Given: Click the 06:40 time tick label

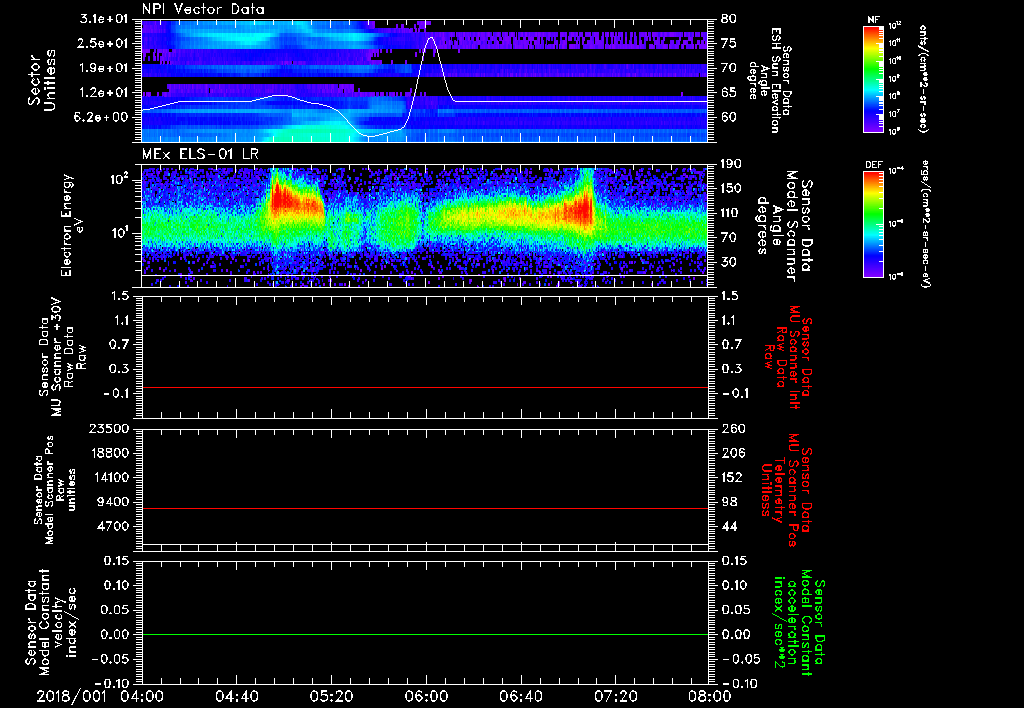Looking at the screenshot, I should click(x=520, y=696).
